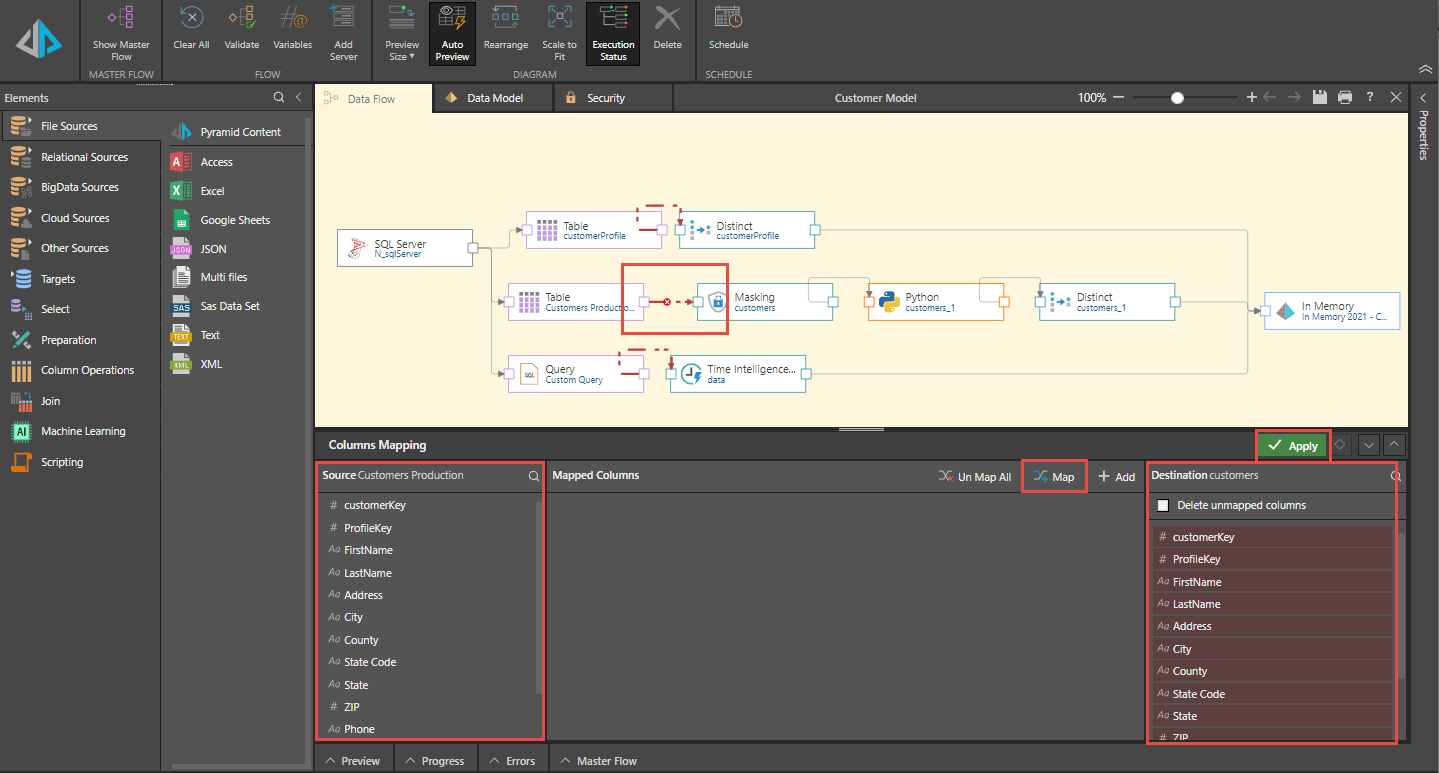Collapse the ribbon with the double chevron
This screenshot has width=1439, height=773.
pos(1425,69)
